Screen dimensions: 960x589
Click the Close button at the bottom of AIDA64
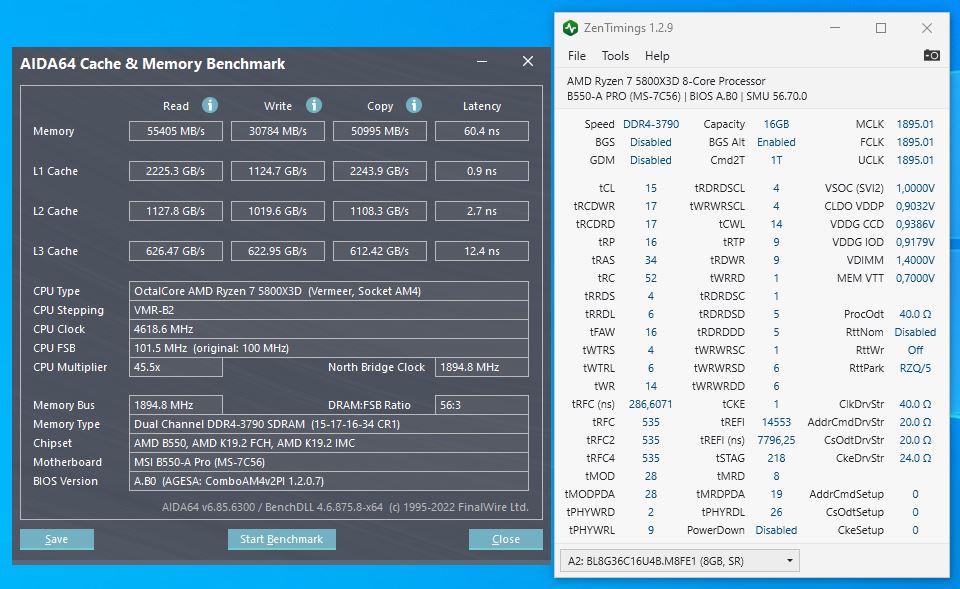(x=506, y=539)
